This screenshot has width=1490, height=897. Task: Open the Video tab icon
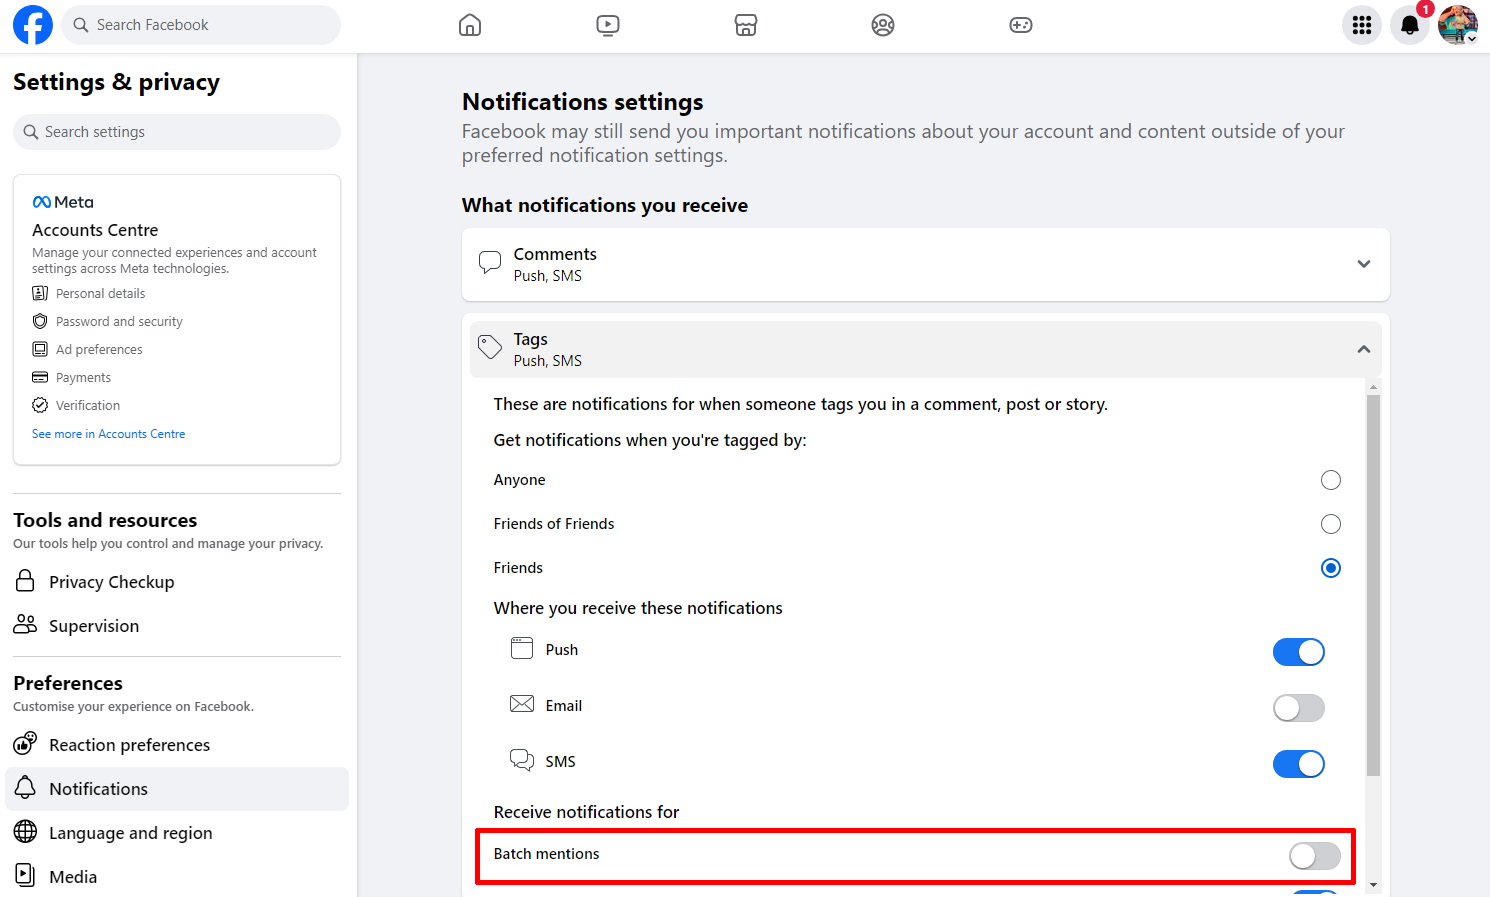pos(608,25)
